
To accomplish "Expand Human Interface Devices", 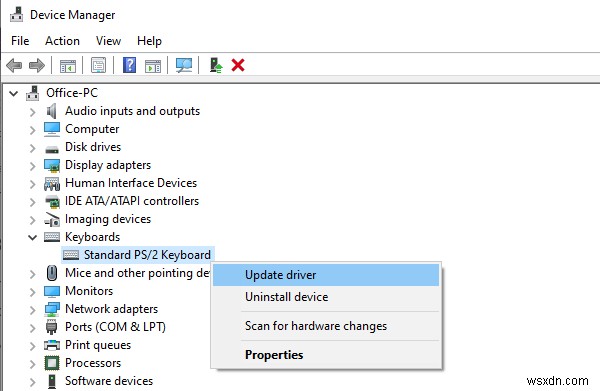I will (x=33, y=184).
